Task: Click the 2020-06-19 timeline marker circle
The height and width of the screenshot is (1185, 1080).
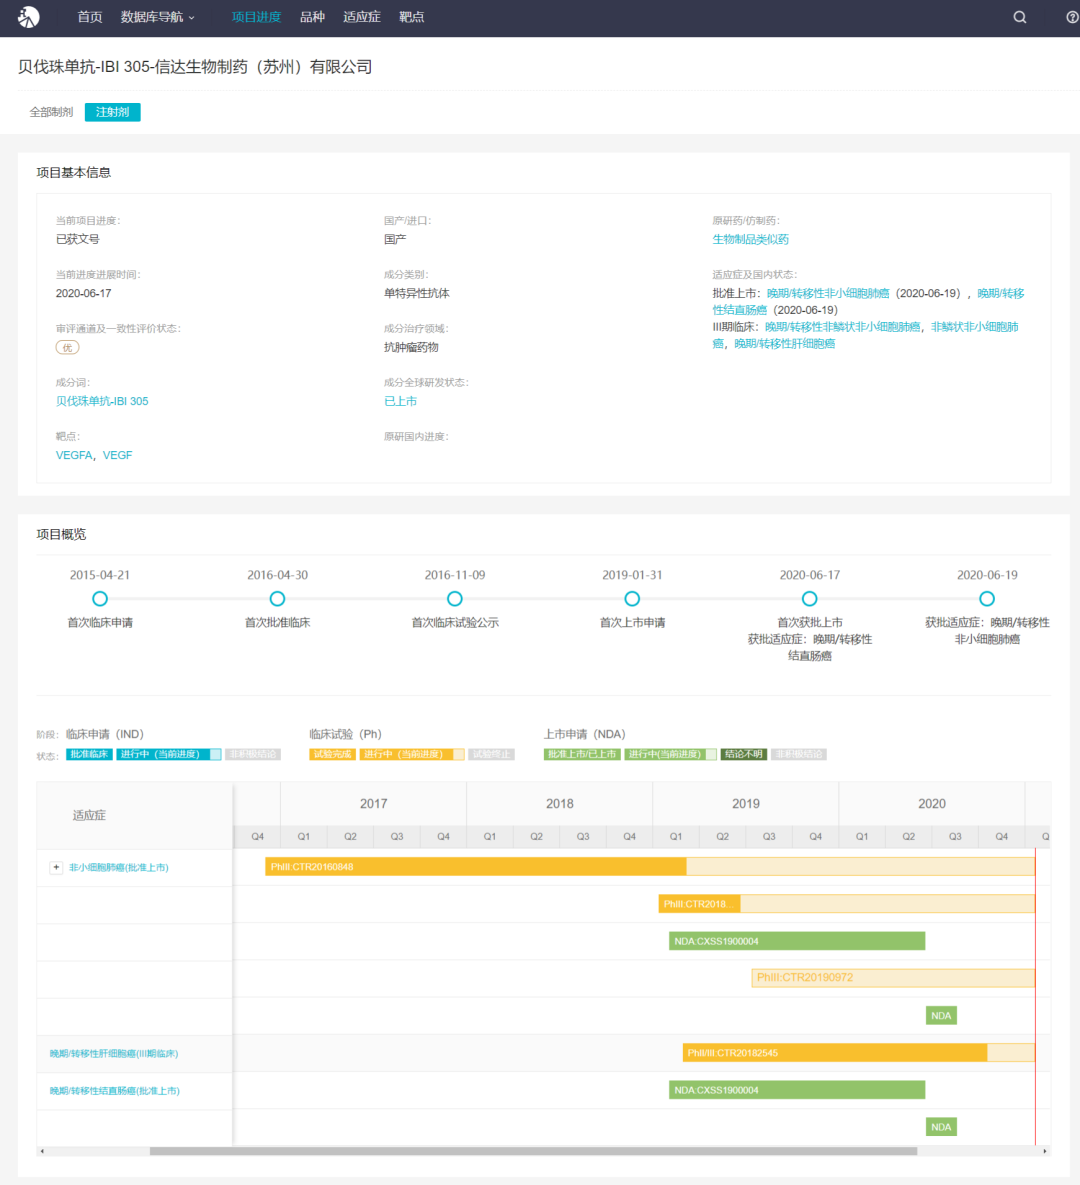Action: click(x=987, y=599)
